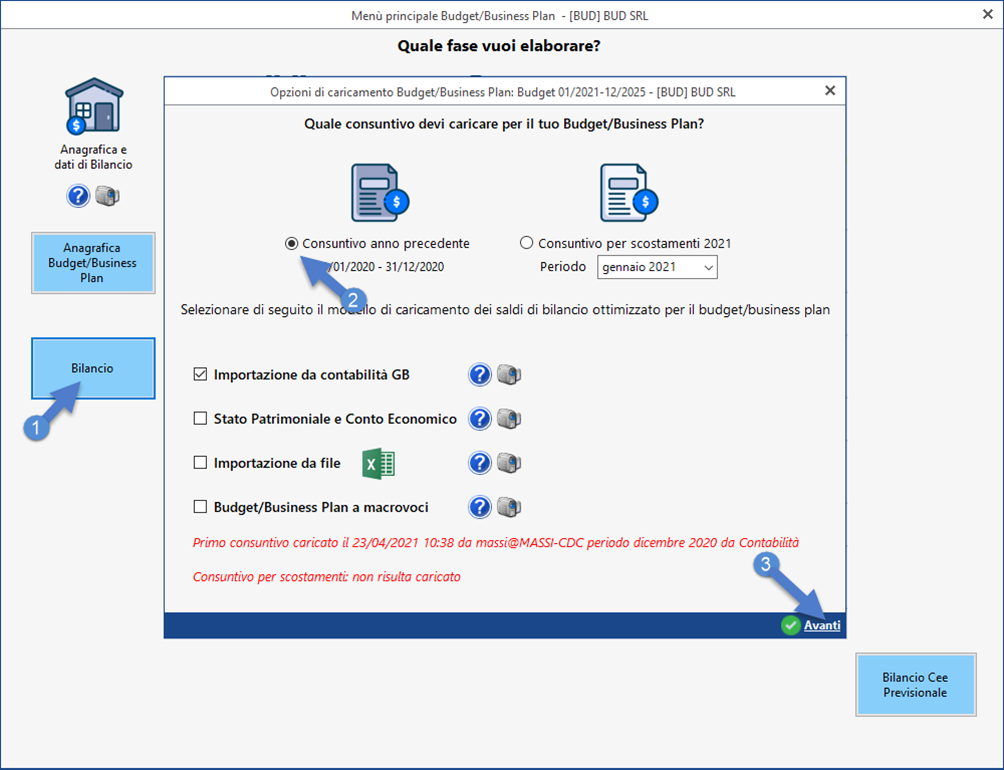The width and height of the screenshot is (1004, 770).
Task: Enable Stato Patrimoniale e Conto Economico checkbox
Action: click(200, 419)
